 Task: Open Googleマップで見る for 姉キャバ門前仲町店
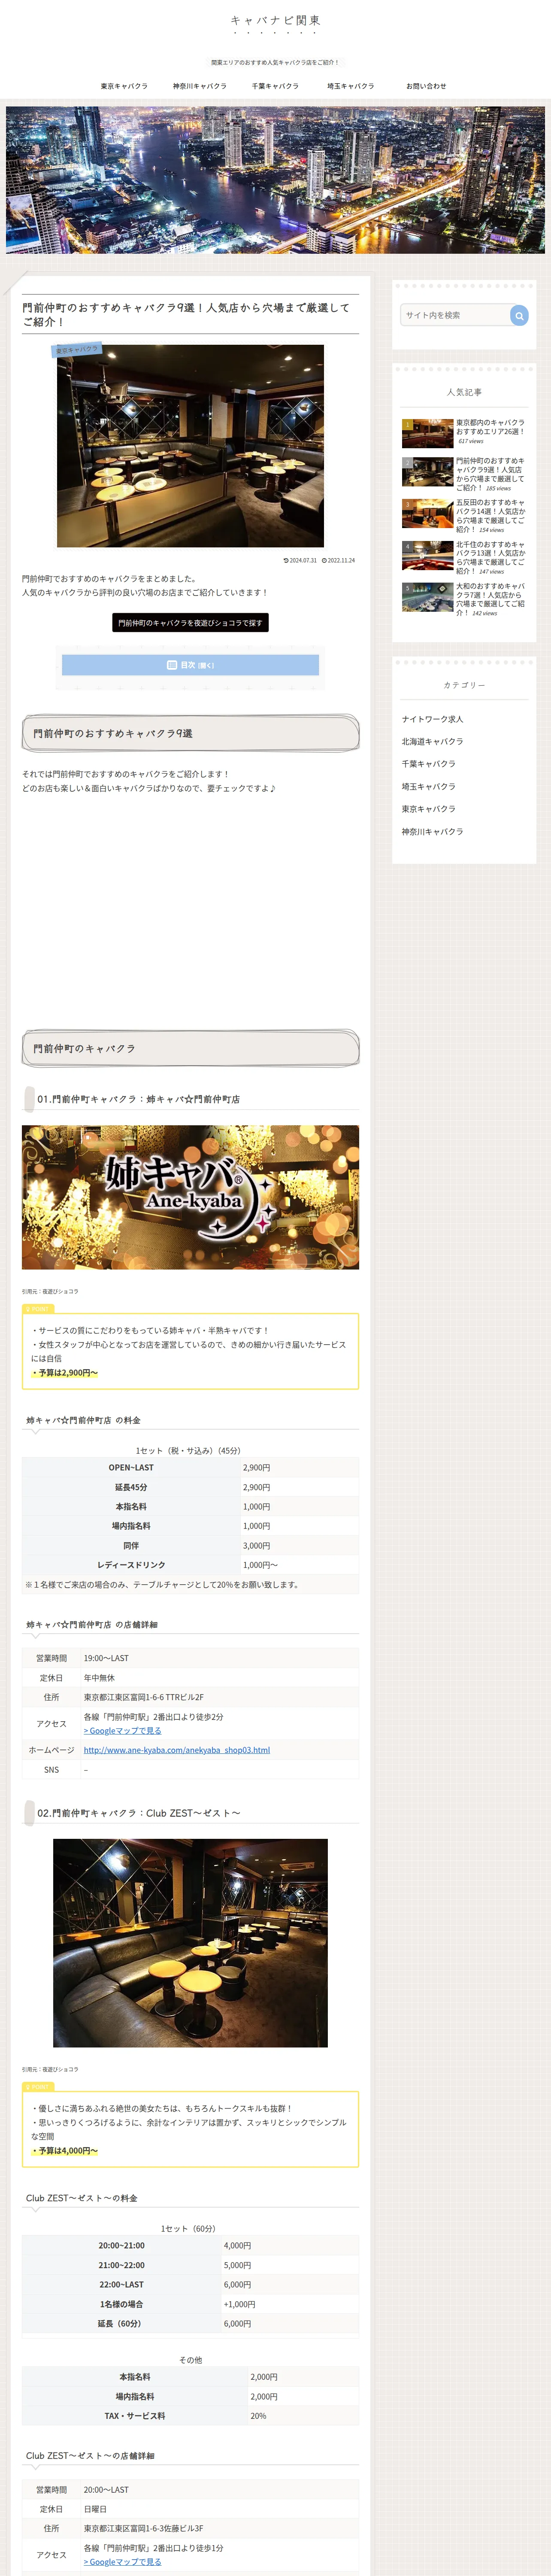pyautogui.click(x=122, y=1731)
